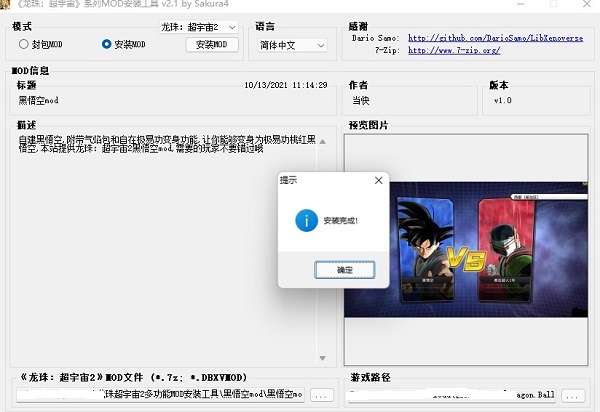Click the description scrollbar down arrow
The height and width of the screenshot is (412, 600).
321,358
